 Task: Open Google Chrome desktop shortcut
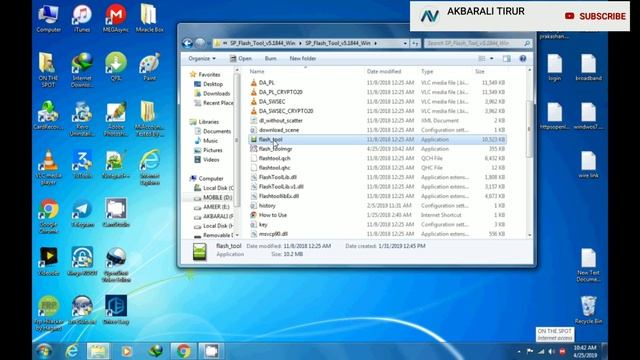pyautogui.click(x=48, y=216)
